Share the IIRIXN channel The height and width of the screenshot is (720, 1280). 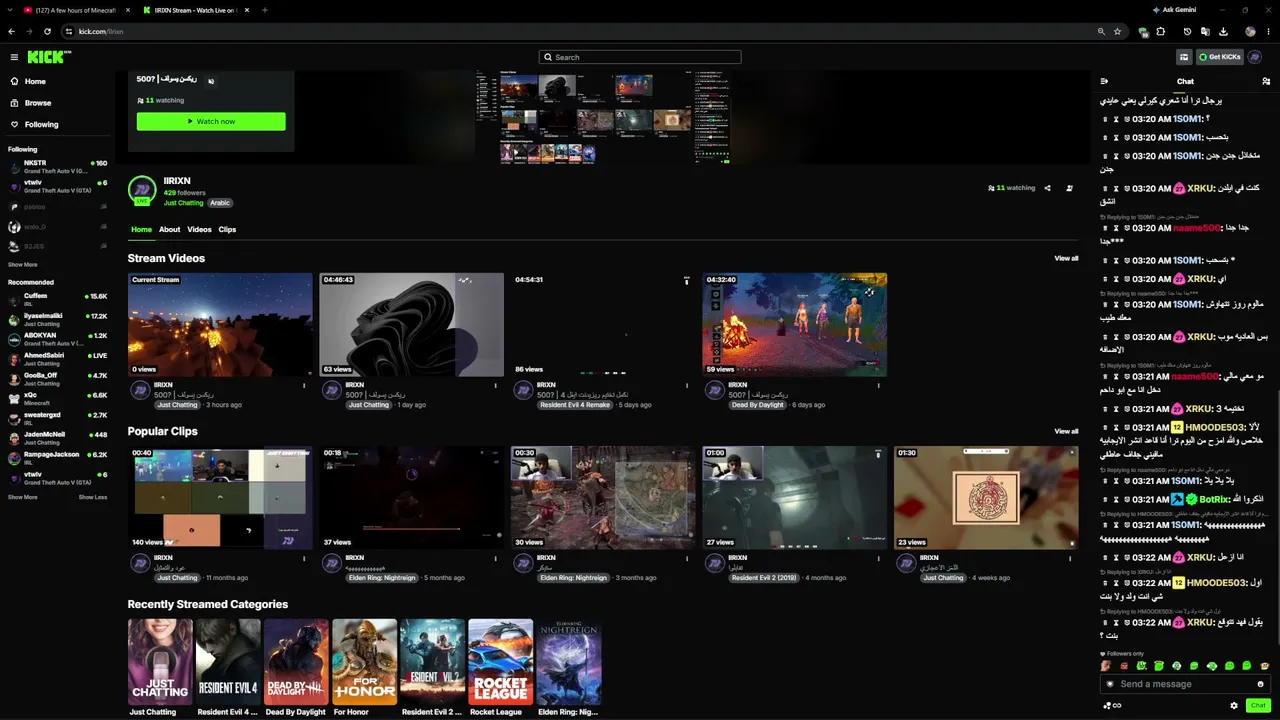point(1047,188)
